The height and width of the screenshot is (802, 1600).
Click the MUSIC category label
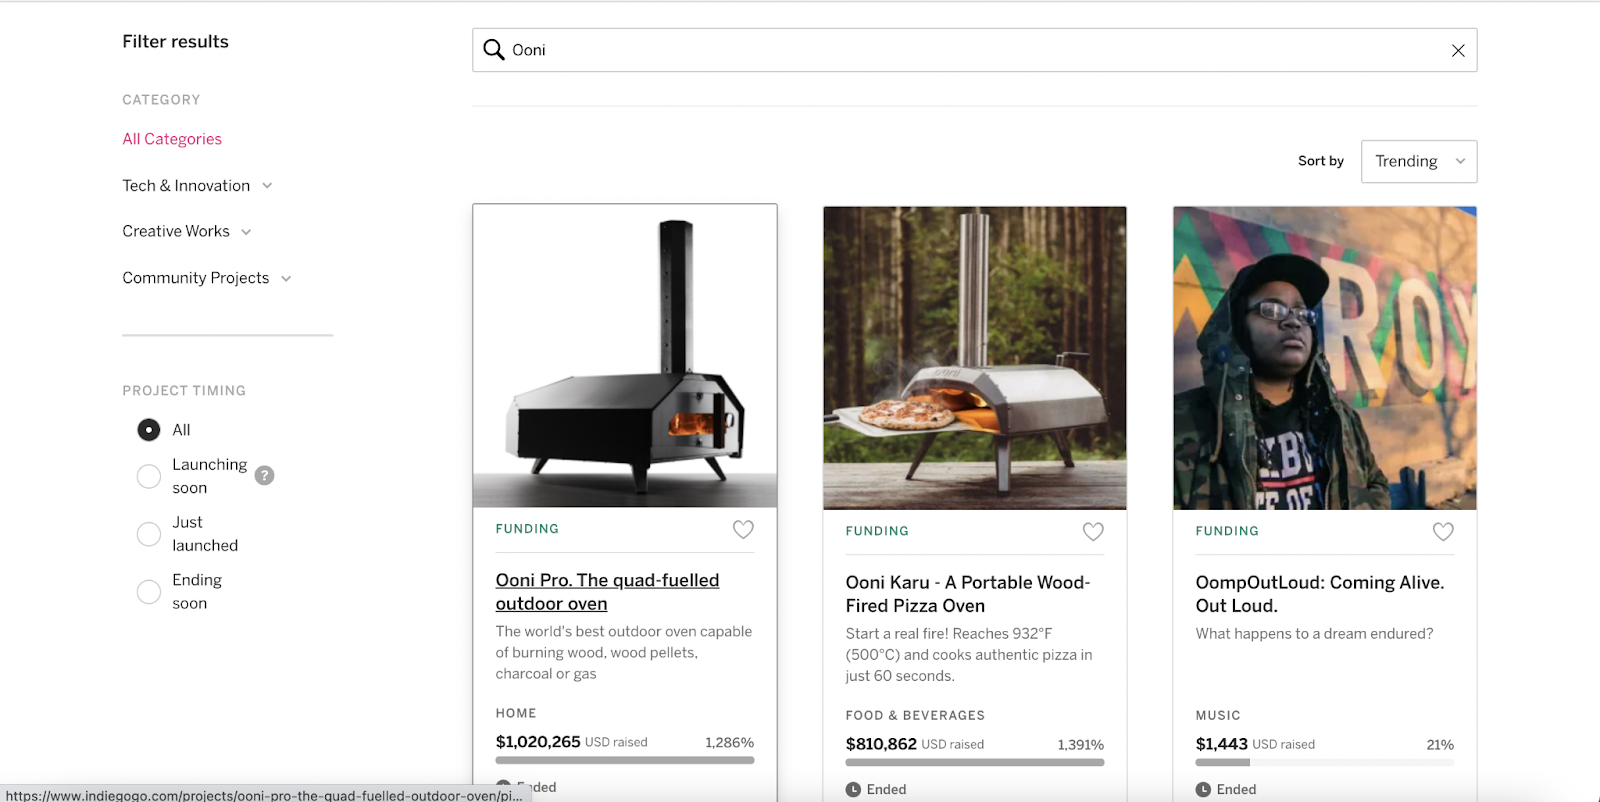[x=1218, y=715]
